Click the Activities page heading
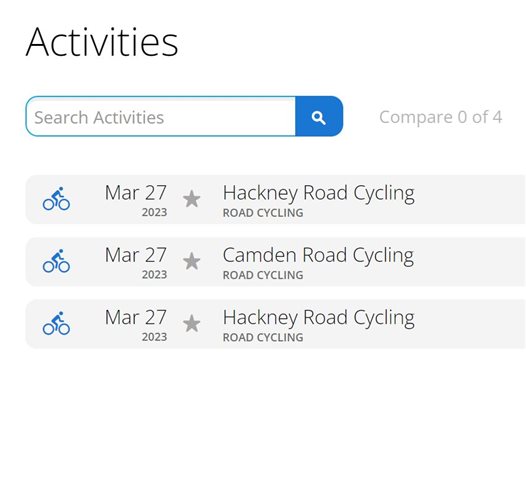The width and height of the screenshot is (526, 480). coord(102,42)
